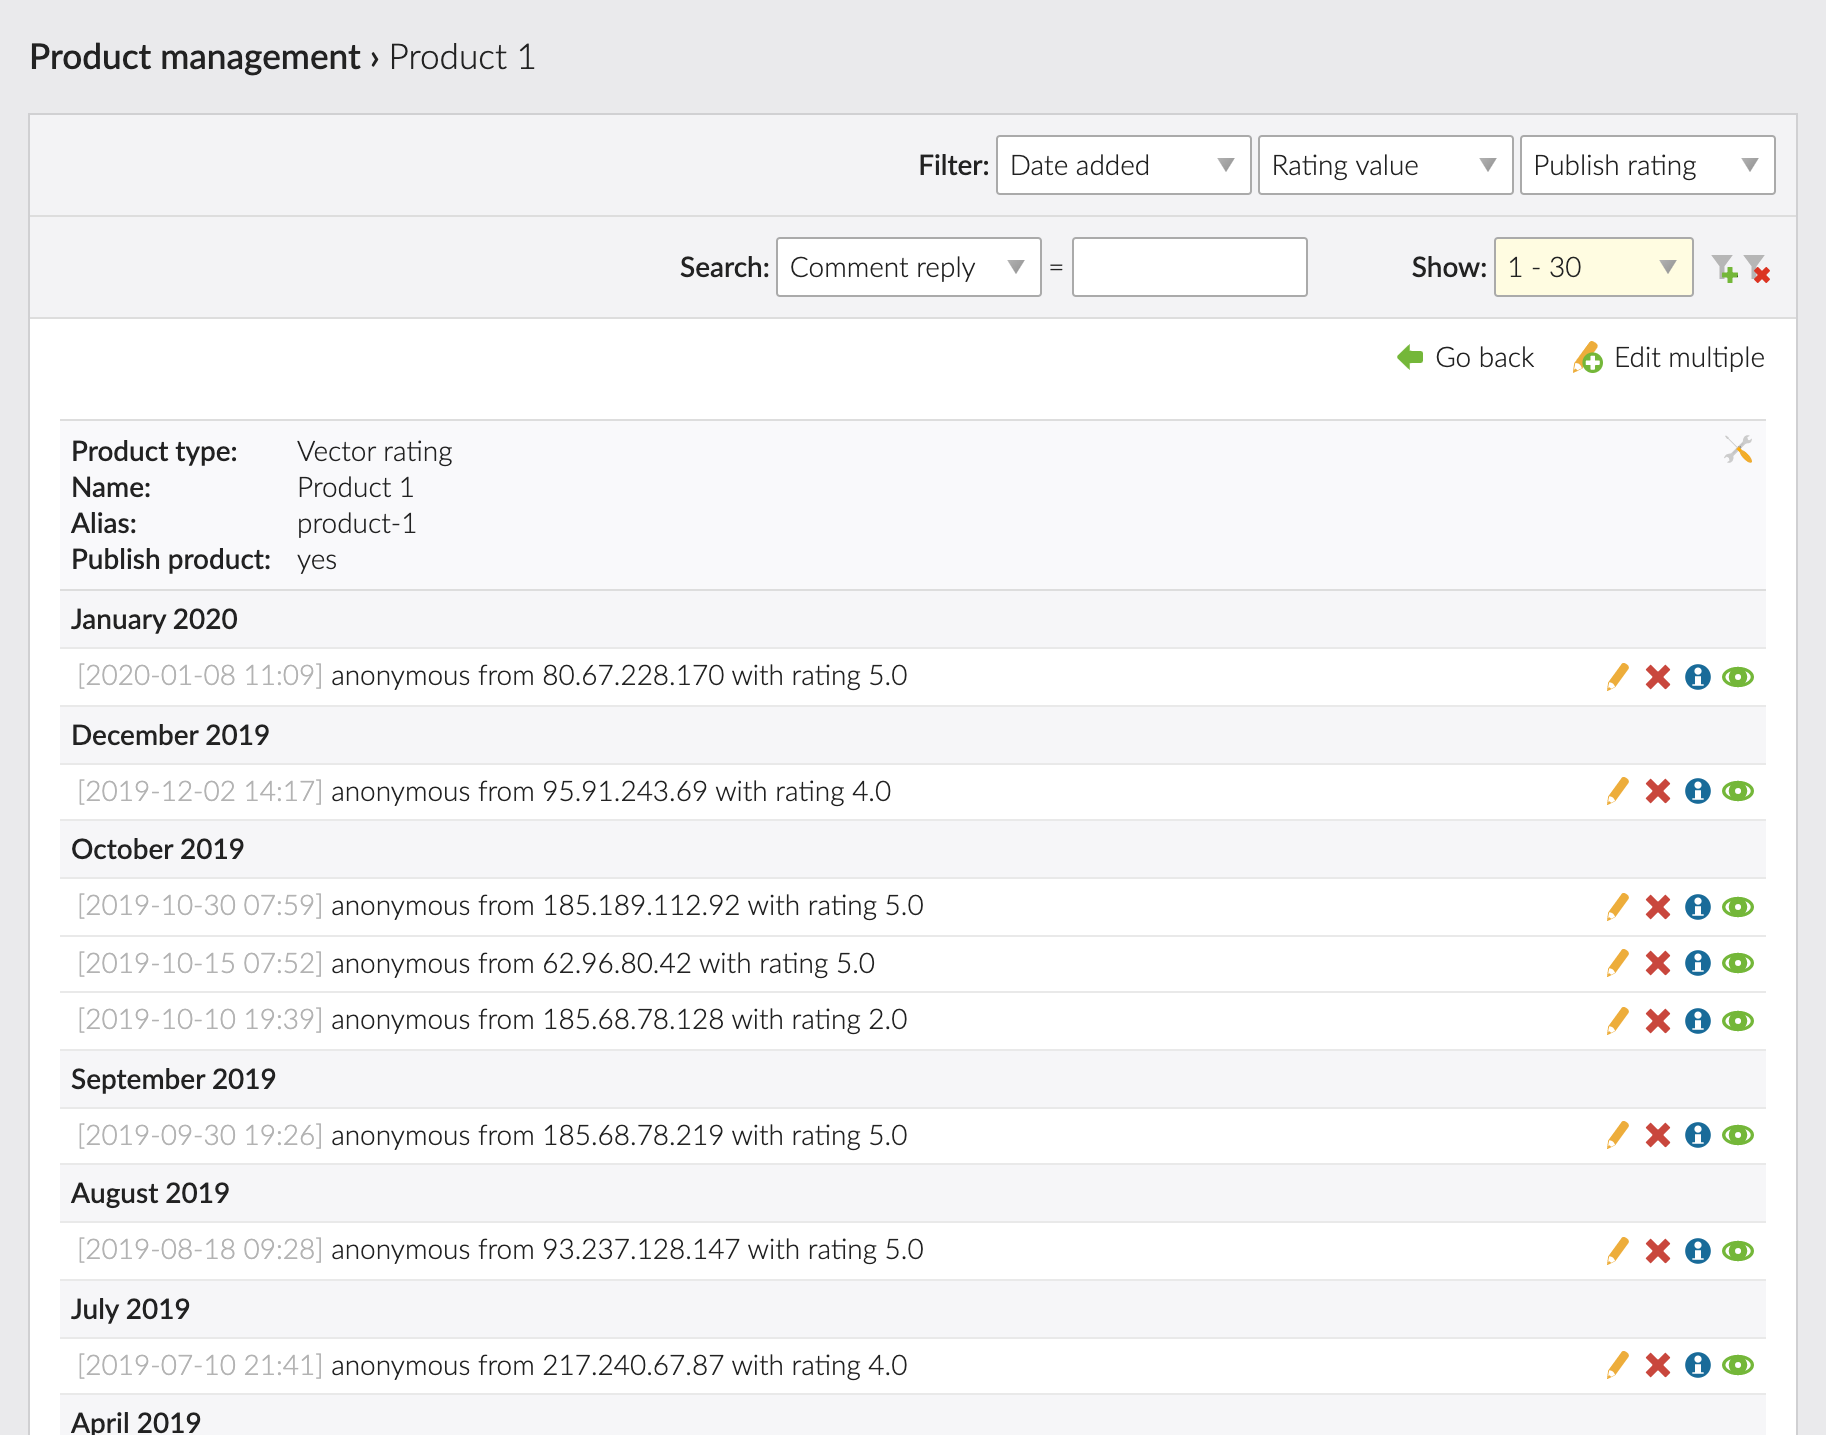Click the remove filter funnel icon
This screenshot has width=1826, height=1435.
(1757, 268)
